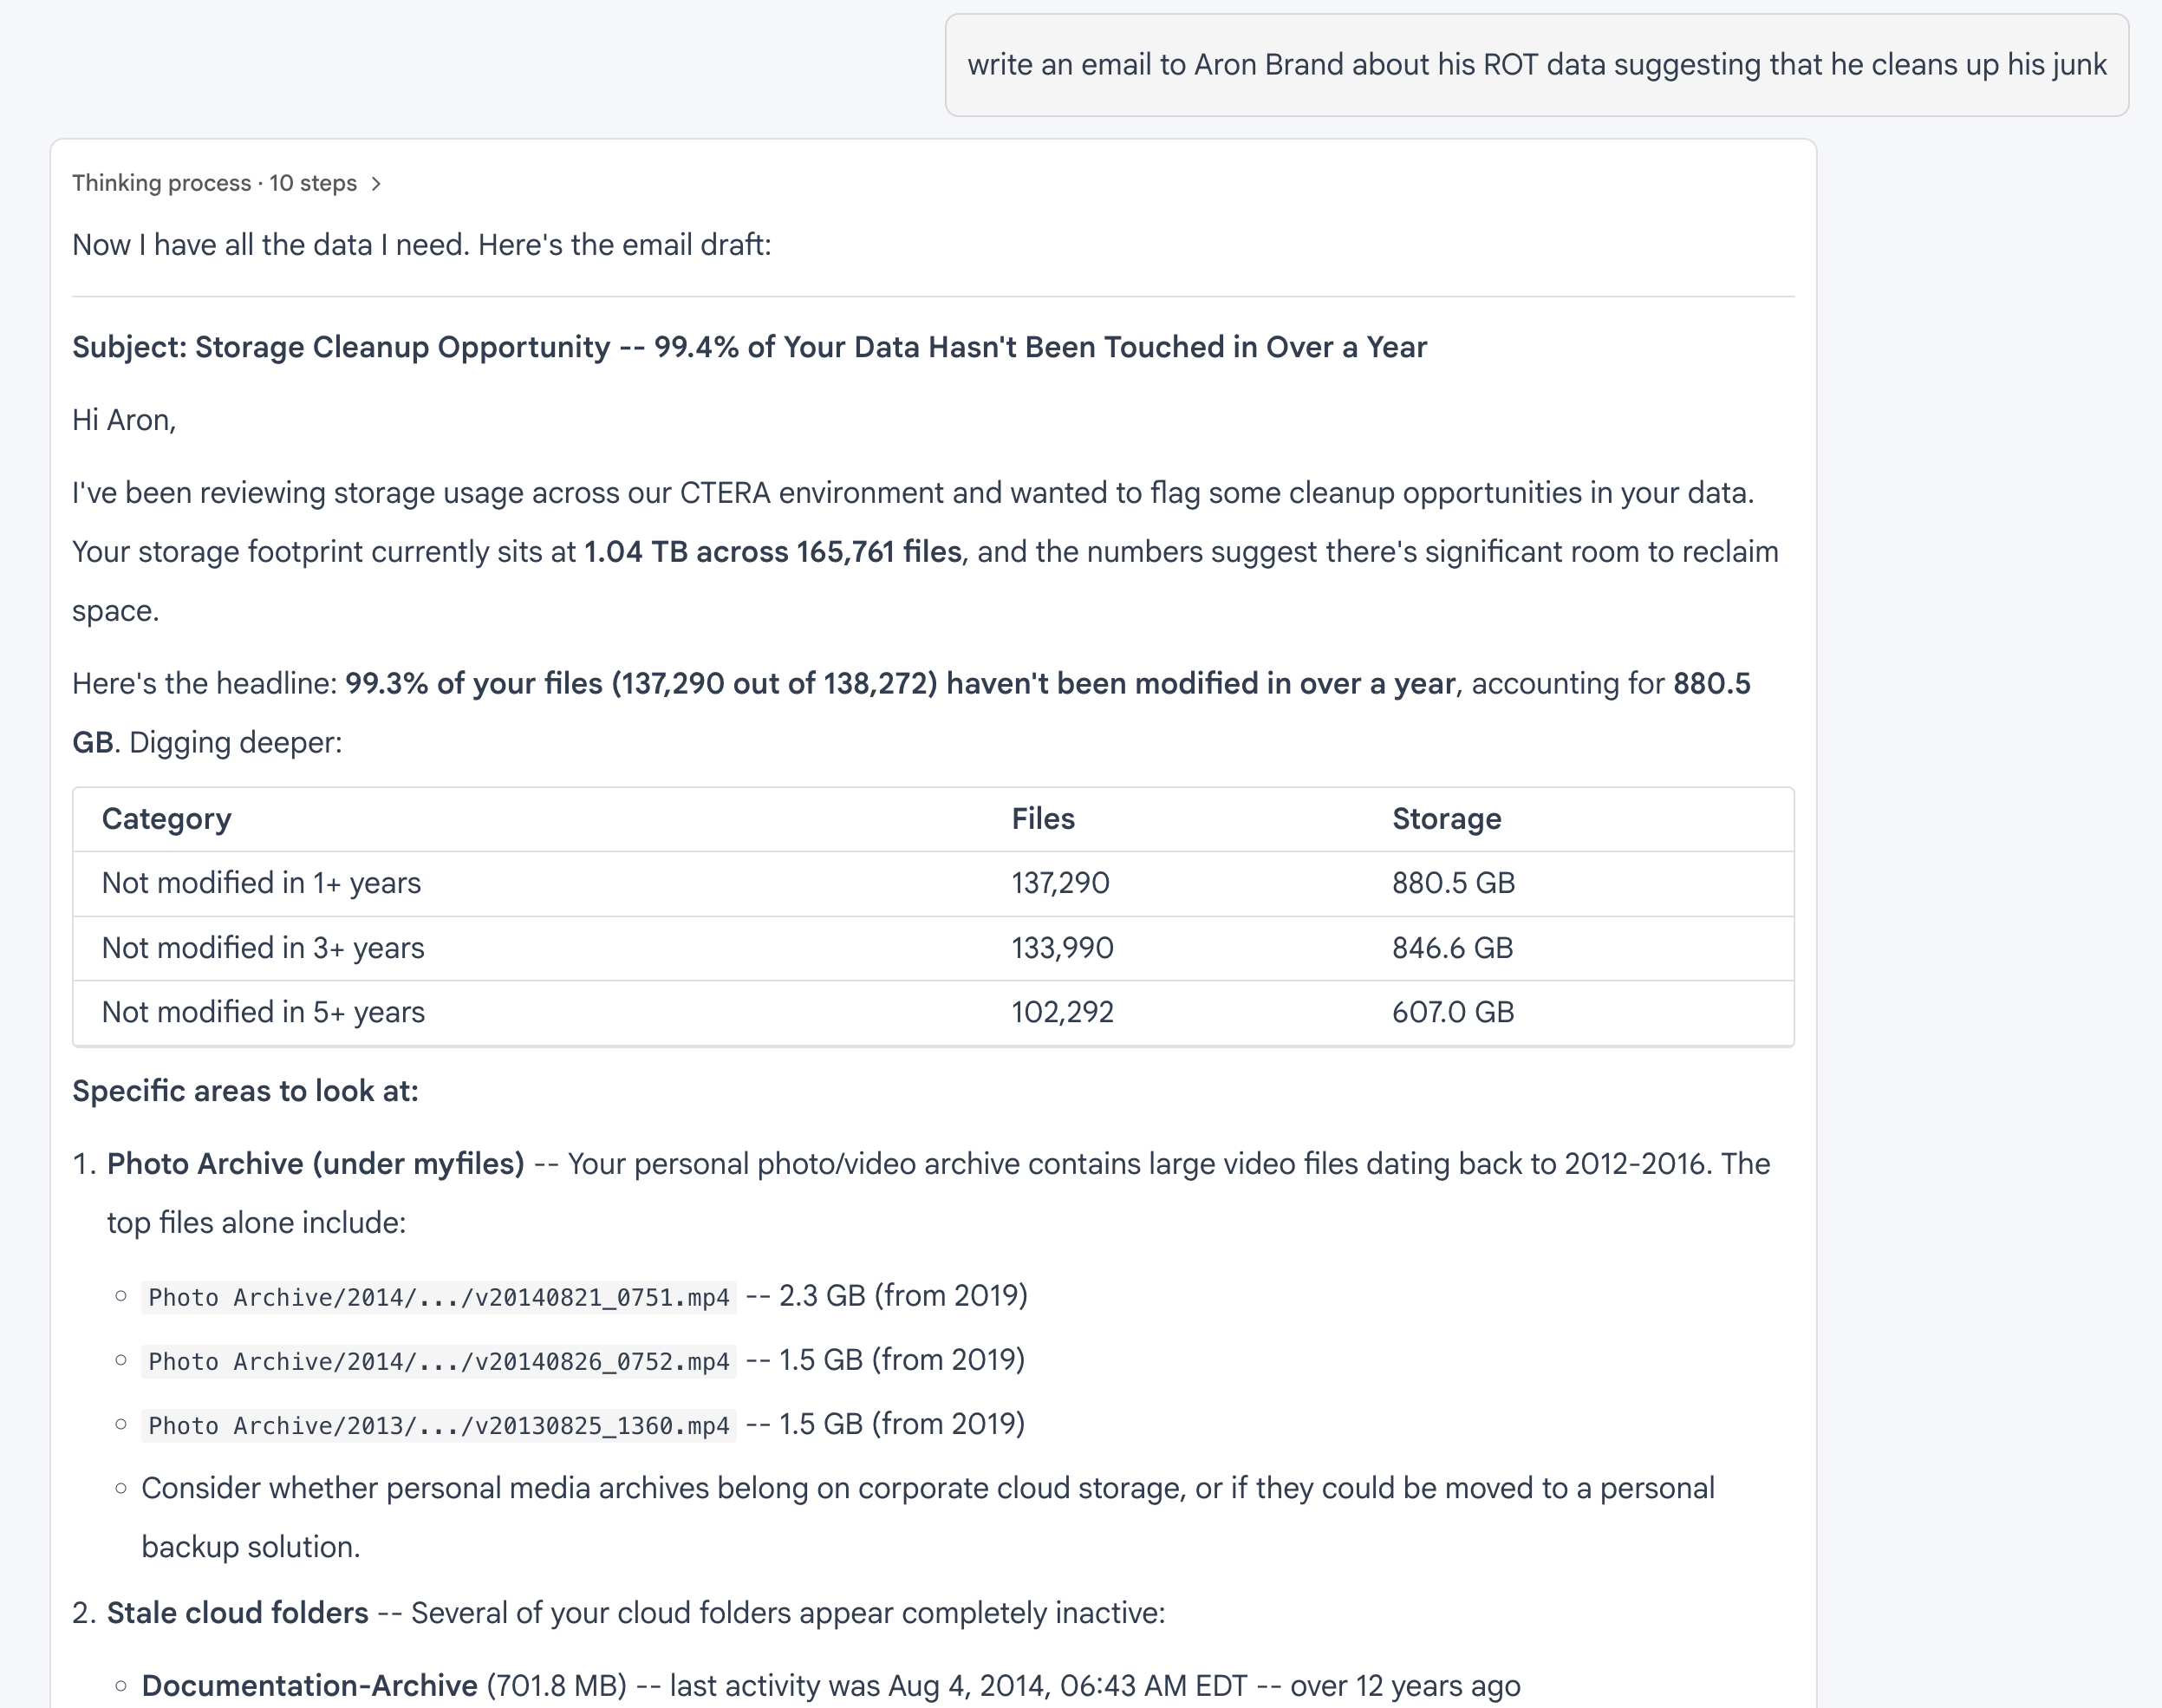Image resolution: width=2162 pixels, height=1708 pixels.
Task: Select the Not modified in 3+ years row
Action: point(933,948)
